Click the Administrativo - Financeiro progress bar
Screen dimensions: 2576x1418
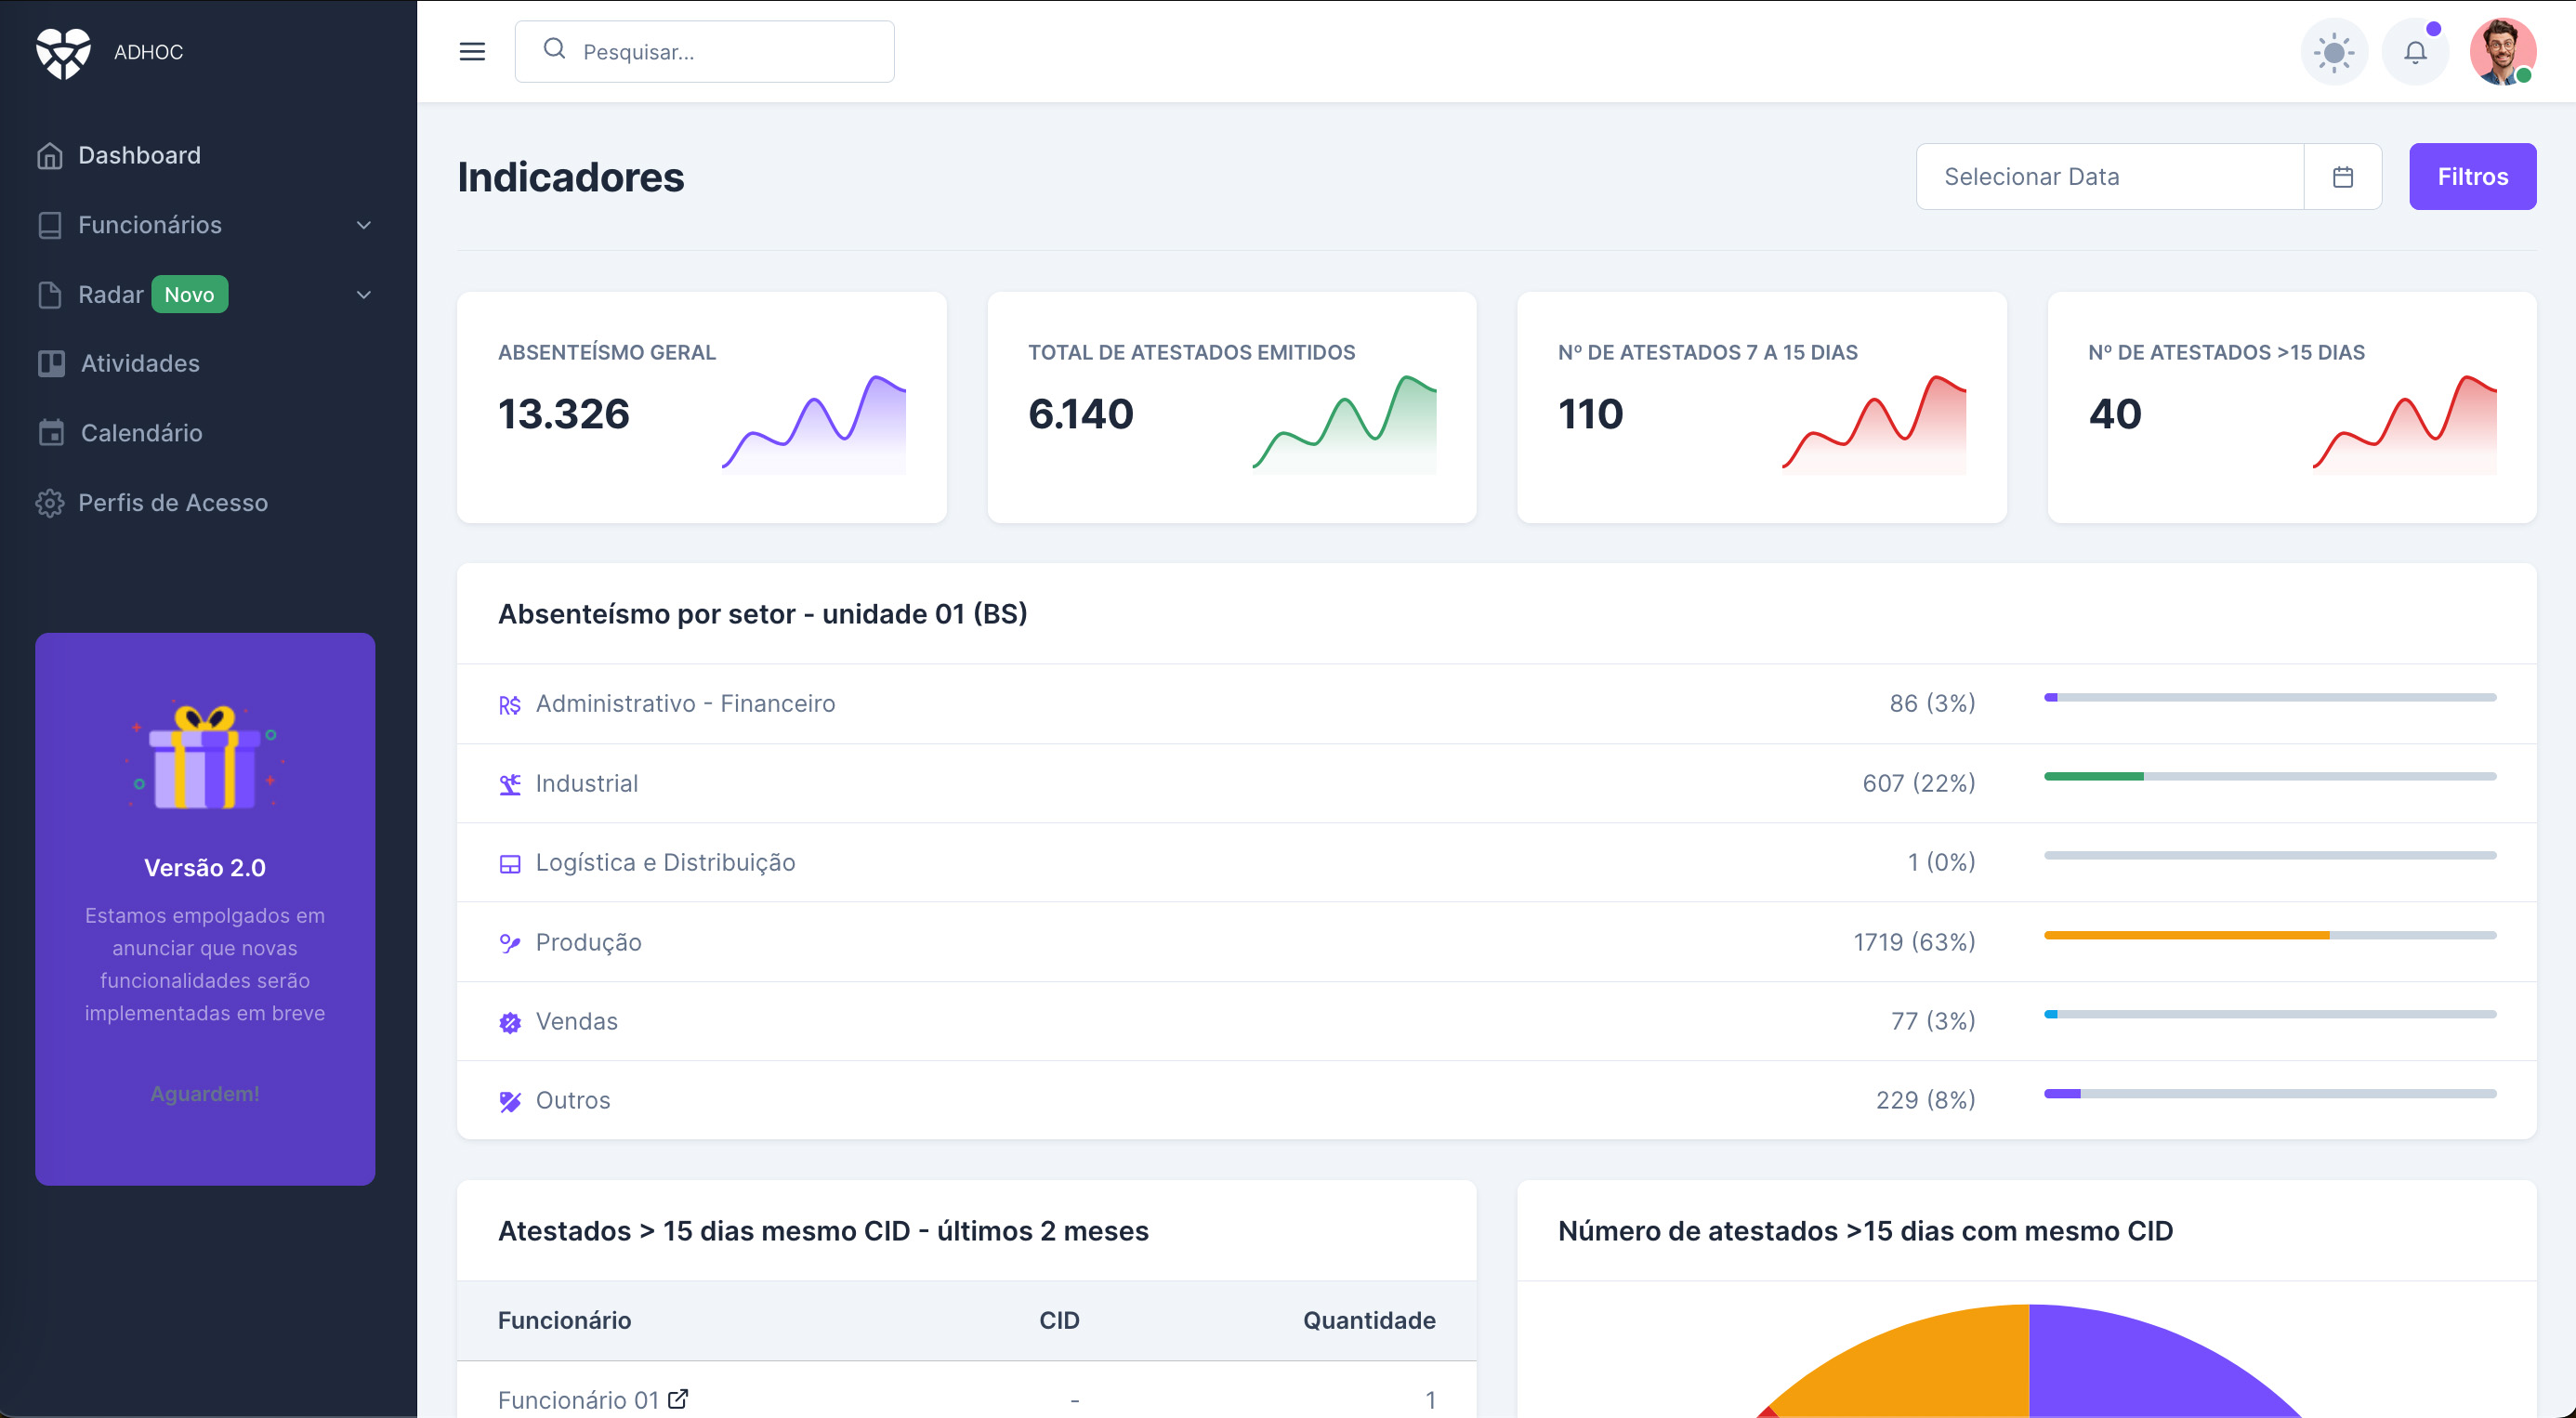coord(2270,697)
